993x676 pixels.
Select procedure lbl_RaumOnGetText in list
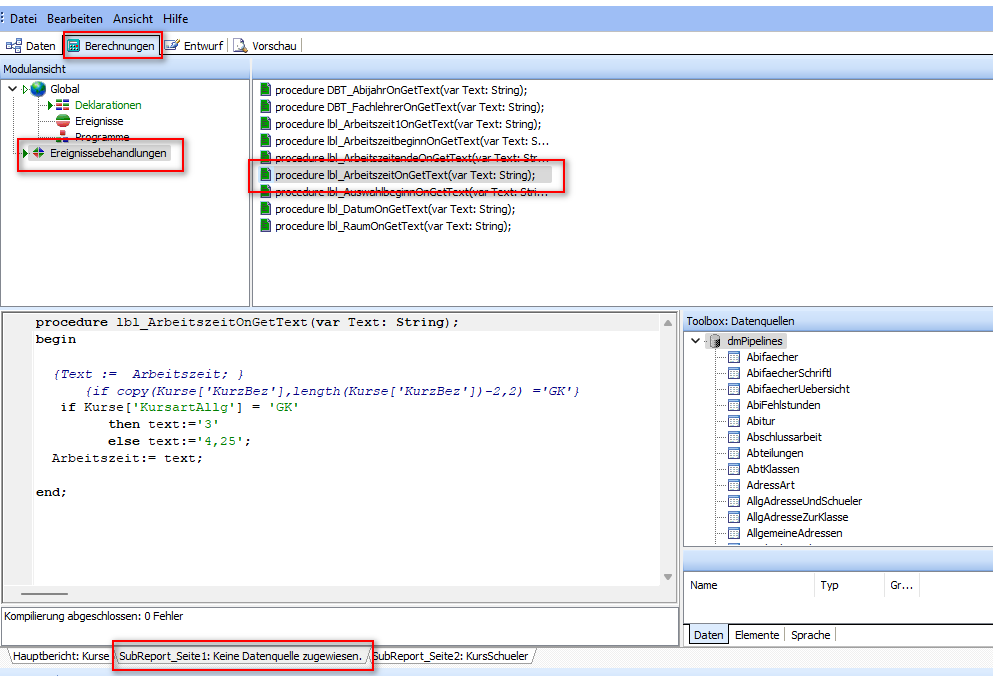click(x=392, y=226)
